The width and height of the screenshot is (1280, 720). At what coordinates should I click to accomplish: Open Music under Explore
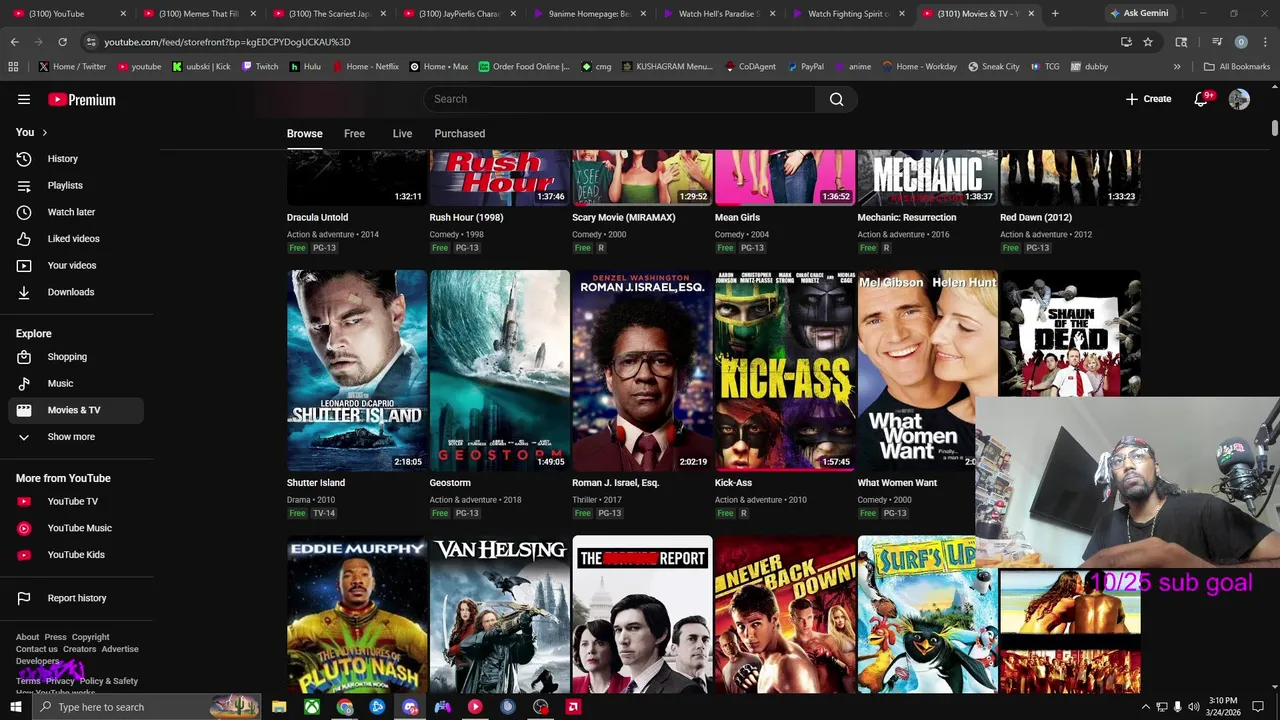click(x=76, y=383)
